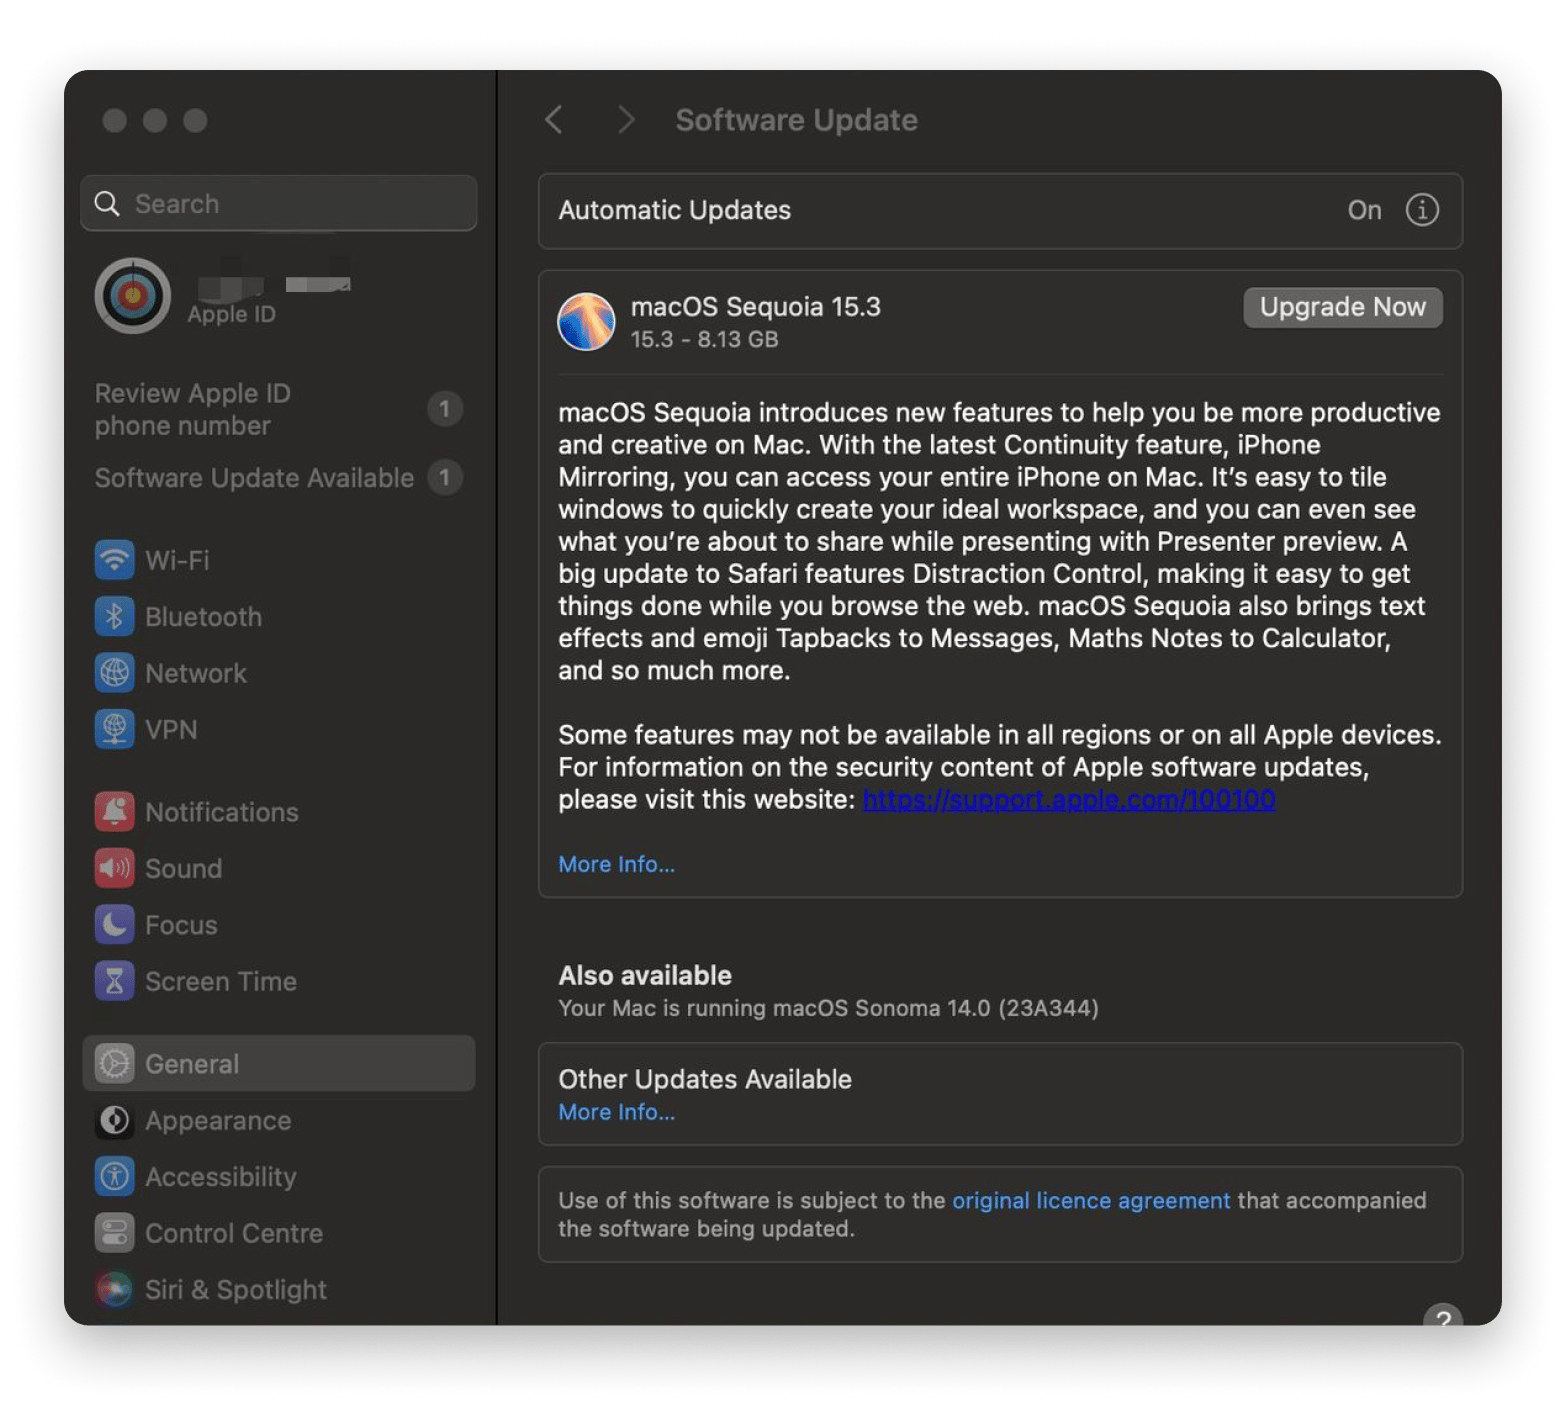Open the Accessibility icon
Image resolution: width=1560 pixels, height=1418 pixels.
[x=114, y=1177]
